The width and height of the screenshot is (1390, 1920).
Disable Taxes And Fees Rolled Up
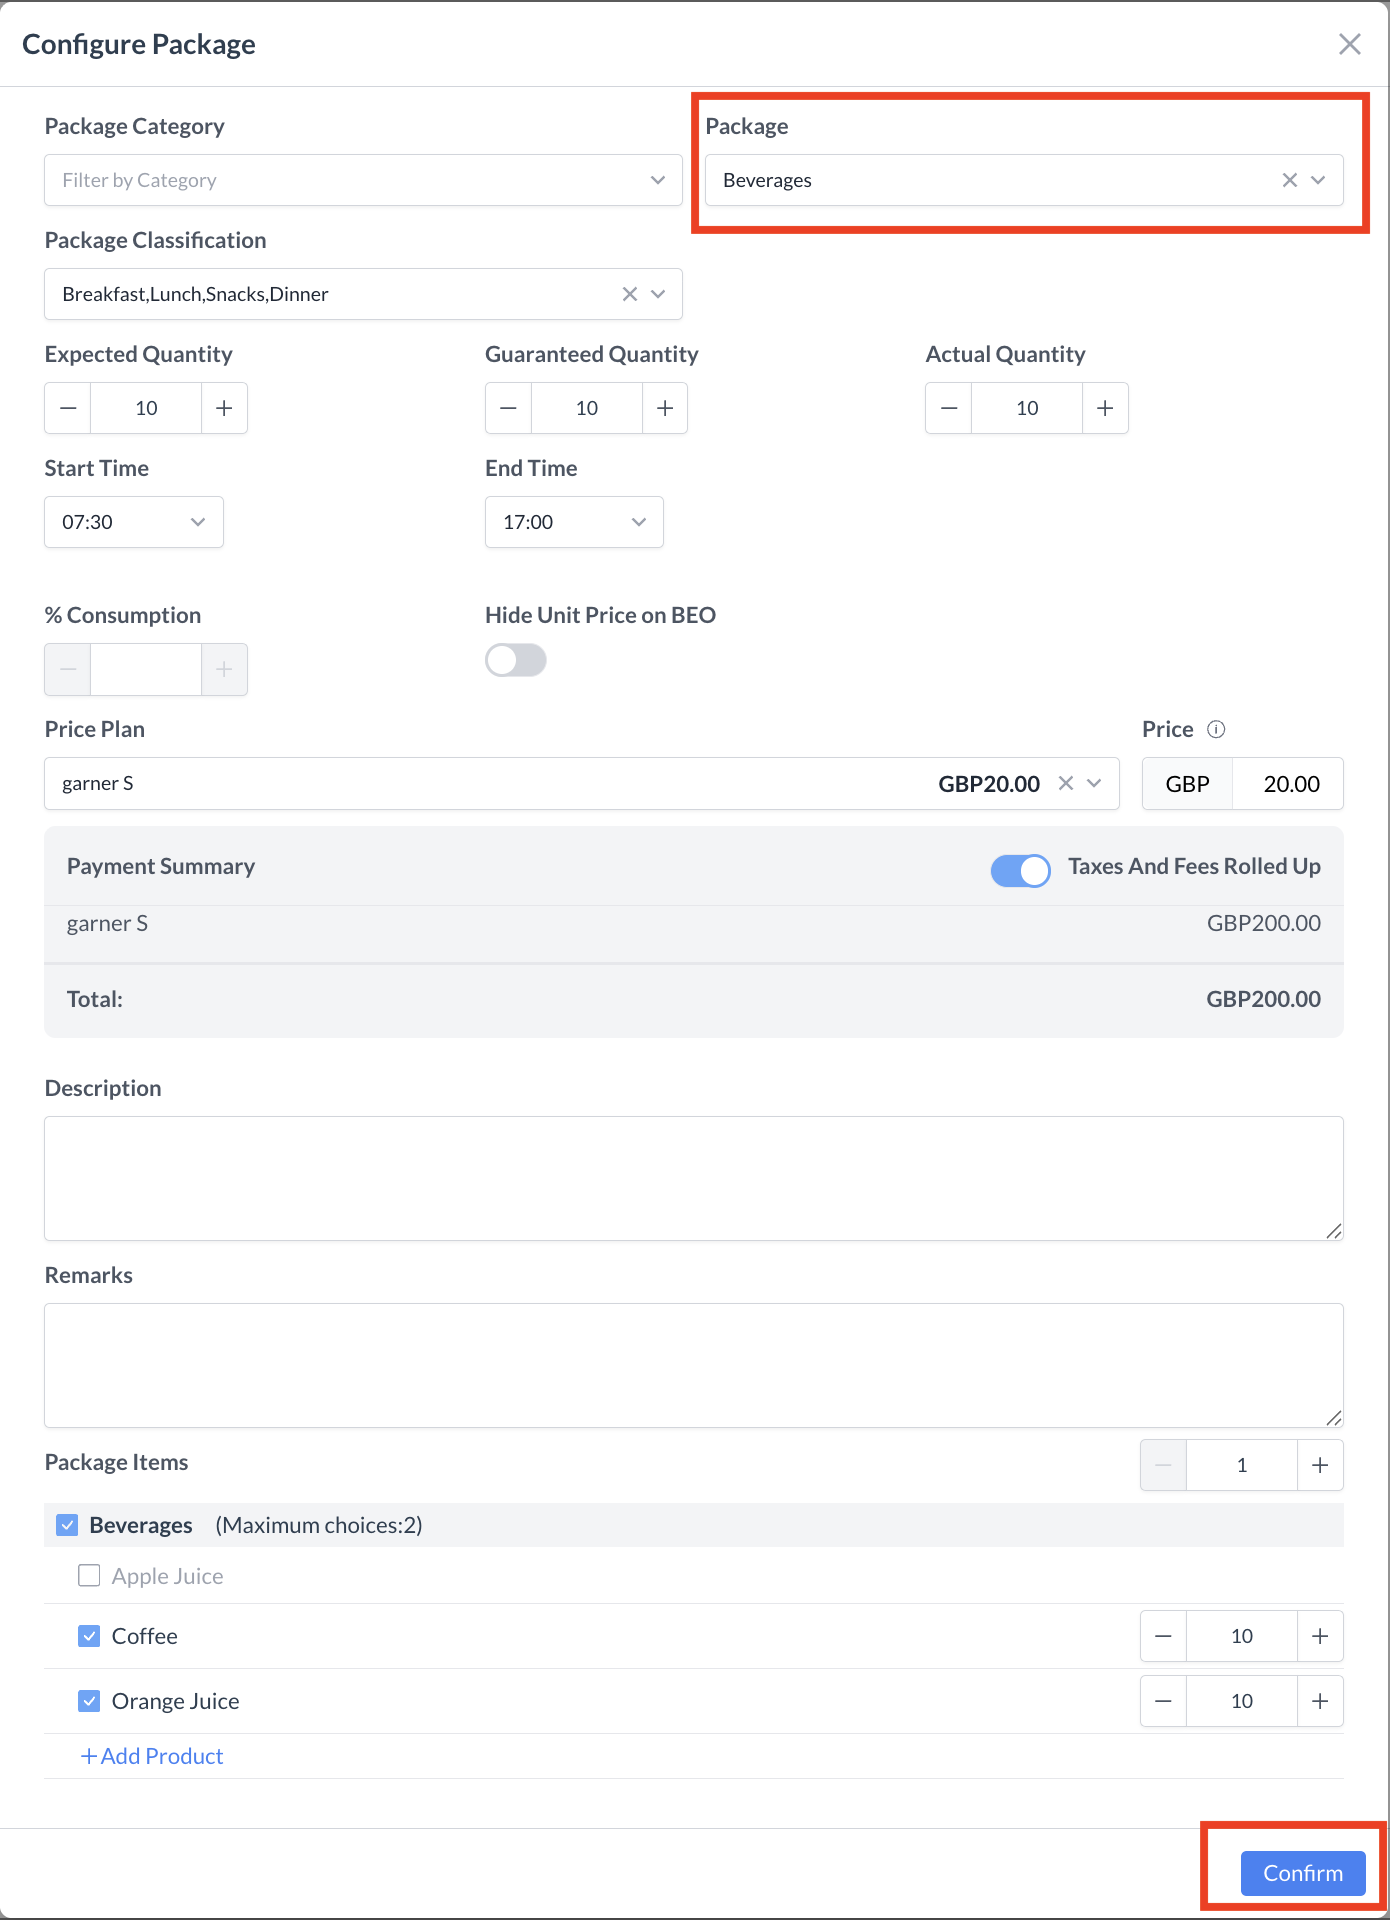click(1020, 870)
